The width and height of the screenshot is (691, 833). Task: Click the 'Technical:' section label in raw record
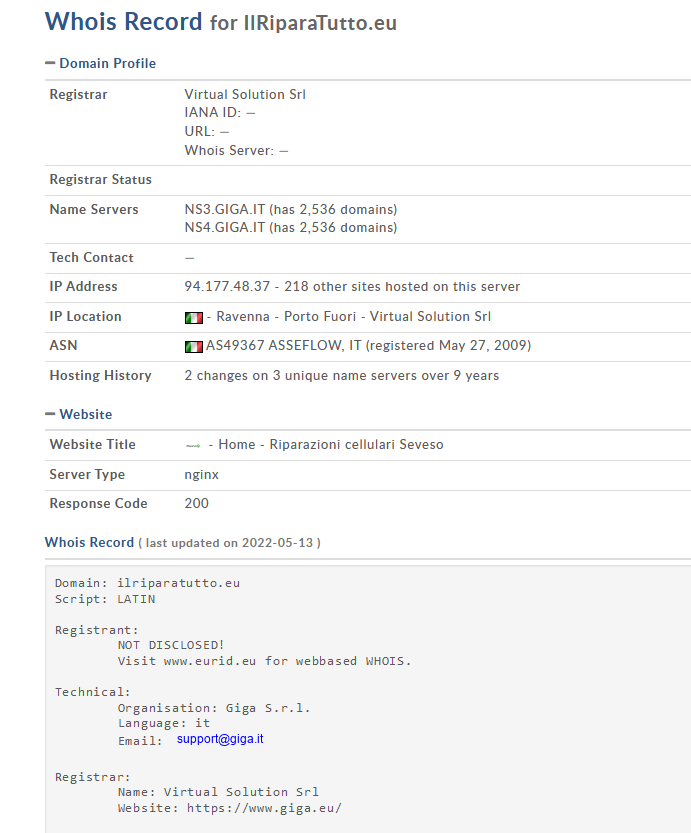[x=93, y=692]
